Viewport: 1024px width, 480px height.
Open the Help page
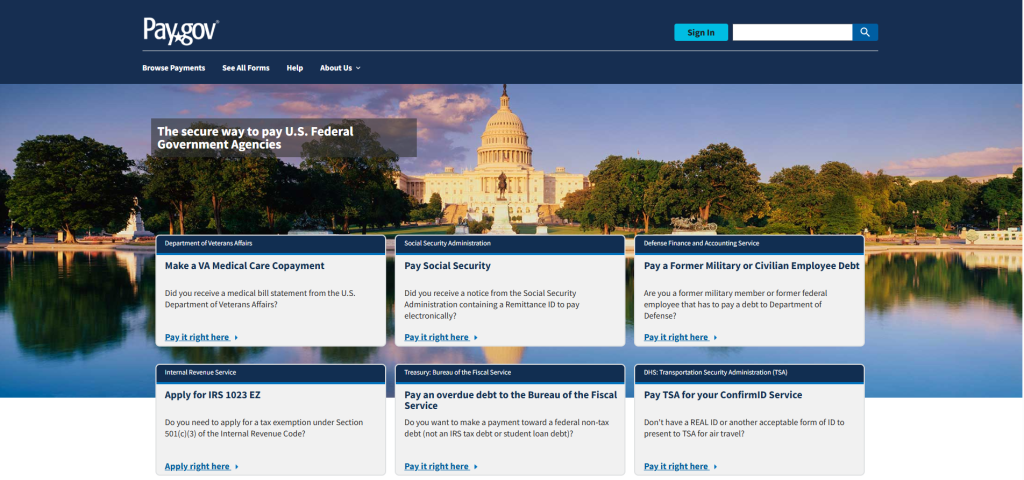[x=294, y=68]
